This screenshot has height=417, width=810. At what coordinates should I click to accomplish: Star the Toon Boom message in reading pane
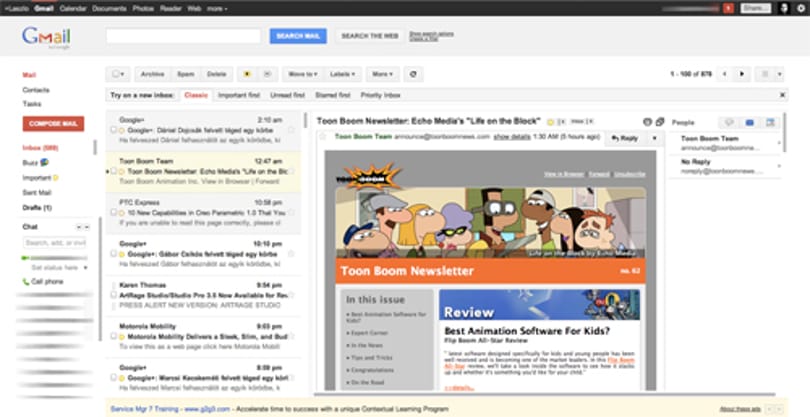point(323,137)
